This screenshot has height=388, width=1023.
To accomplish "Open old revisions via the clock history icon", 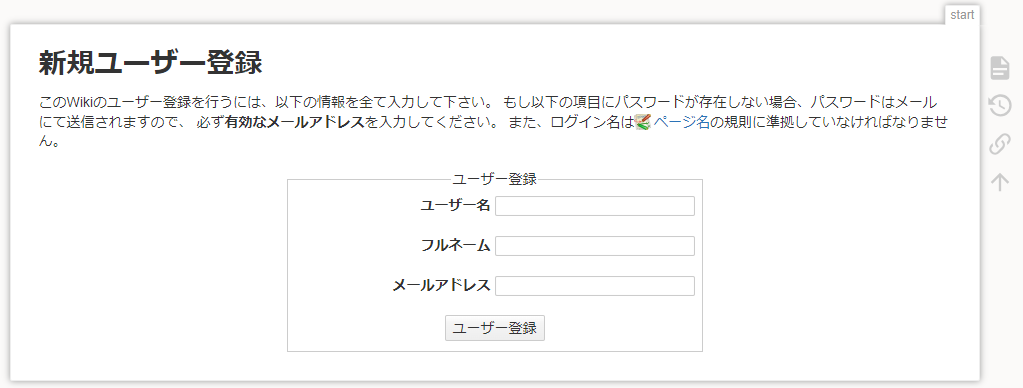I will click(x=1000, y=105).
